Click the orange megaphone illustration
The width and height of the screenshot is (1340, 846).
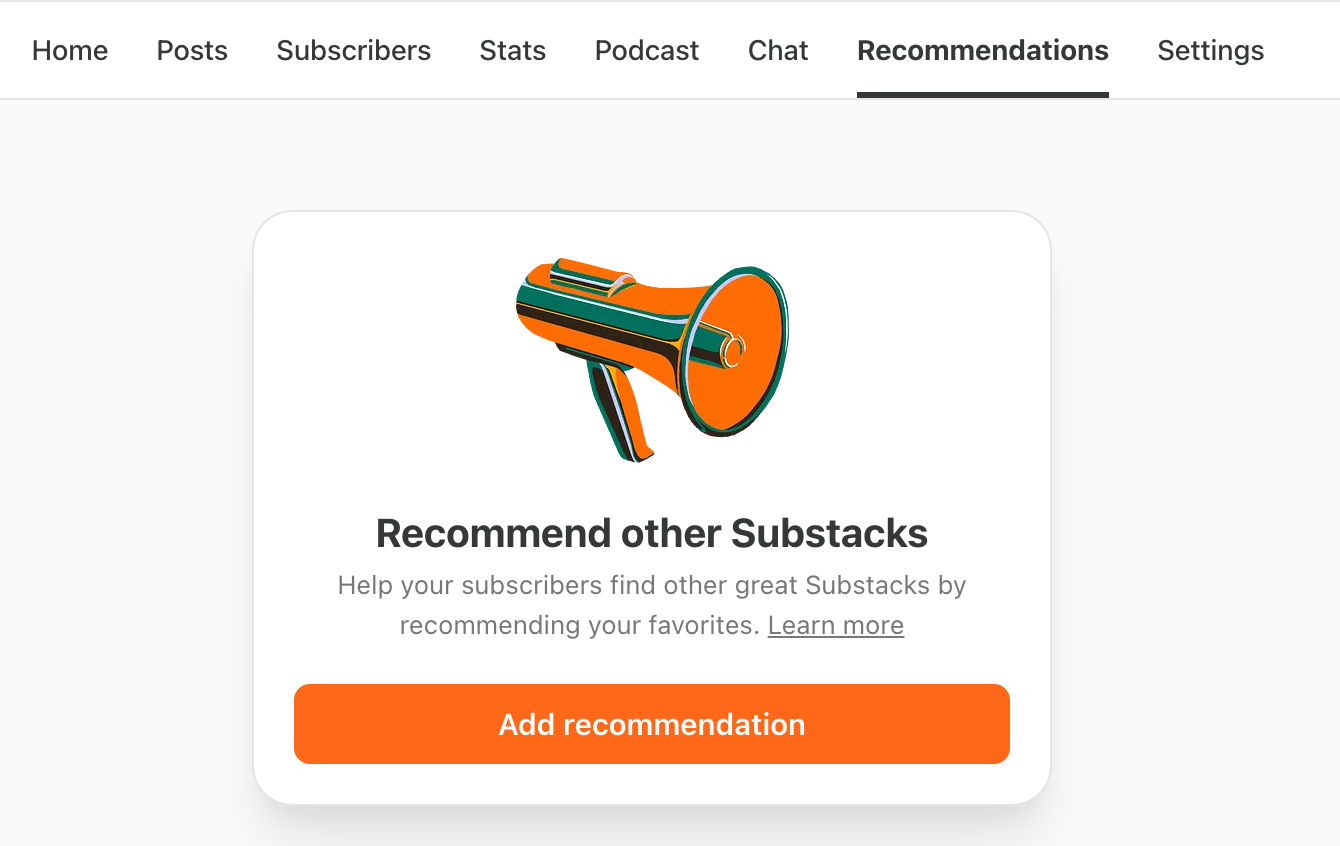coord(652,359)
